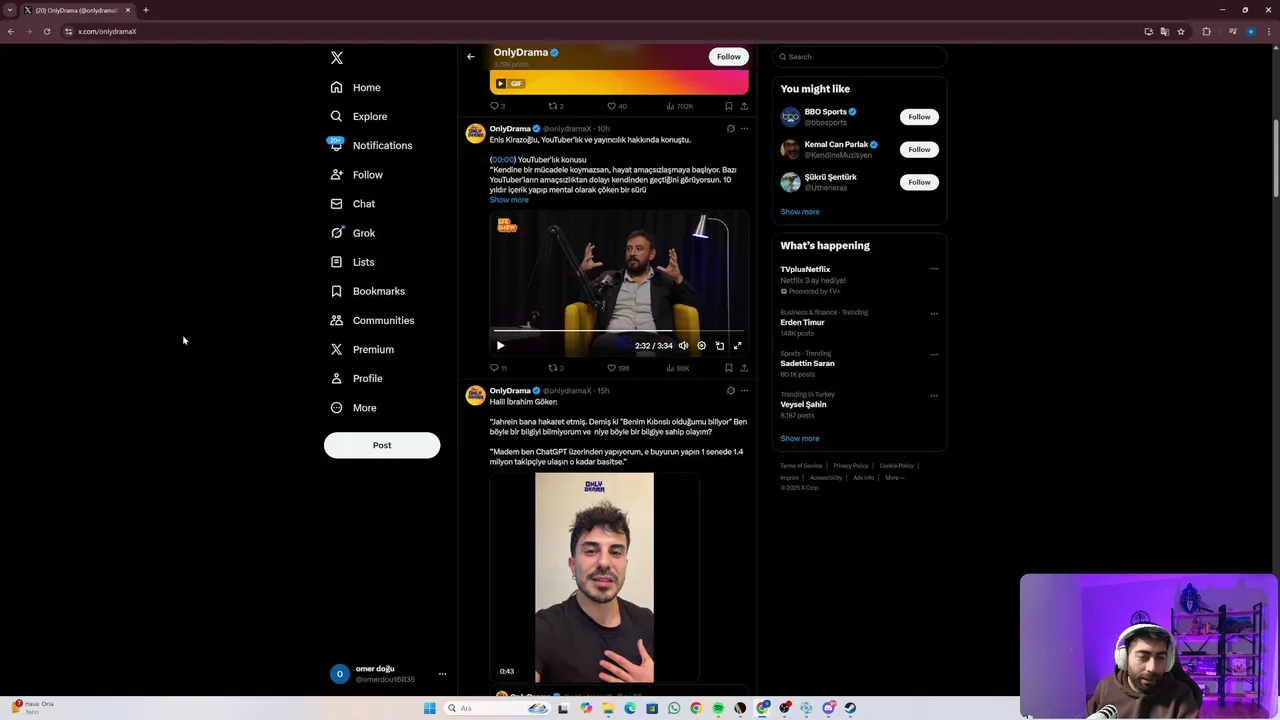Play the Enis Kirazoğlu video
Viewport: 1280px width, 720px height.
click(500, 346)
